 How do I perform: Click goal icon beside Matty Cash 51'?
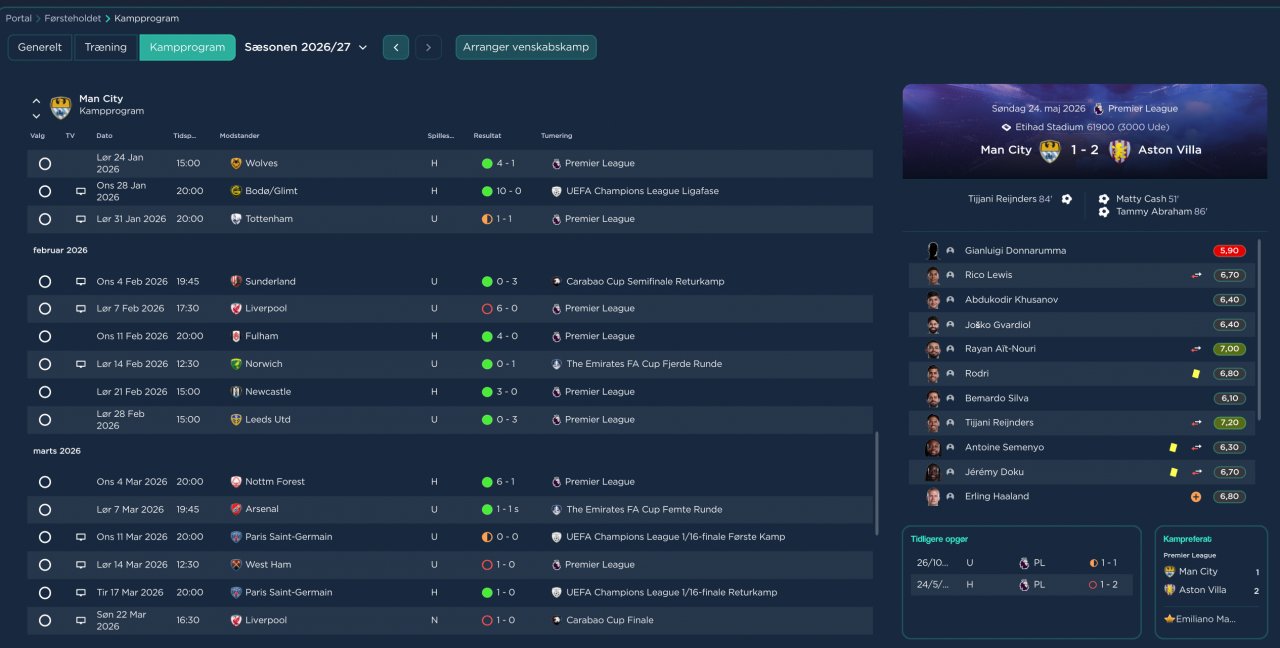point(1104,199)
